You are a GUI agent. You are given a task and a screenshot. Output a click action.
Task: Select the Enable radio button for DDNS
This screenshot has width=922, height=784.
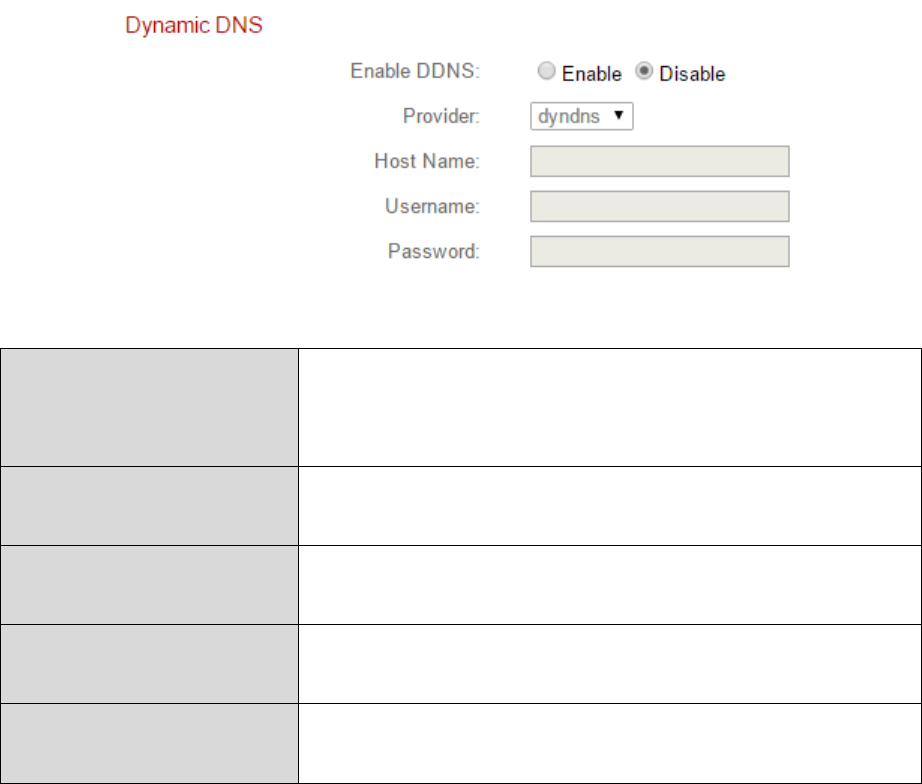click(546, 73)
